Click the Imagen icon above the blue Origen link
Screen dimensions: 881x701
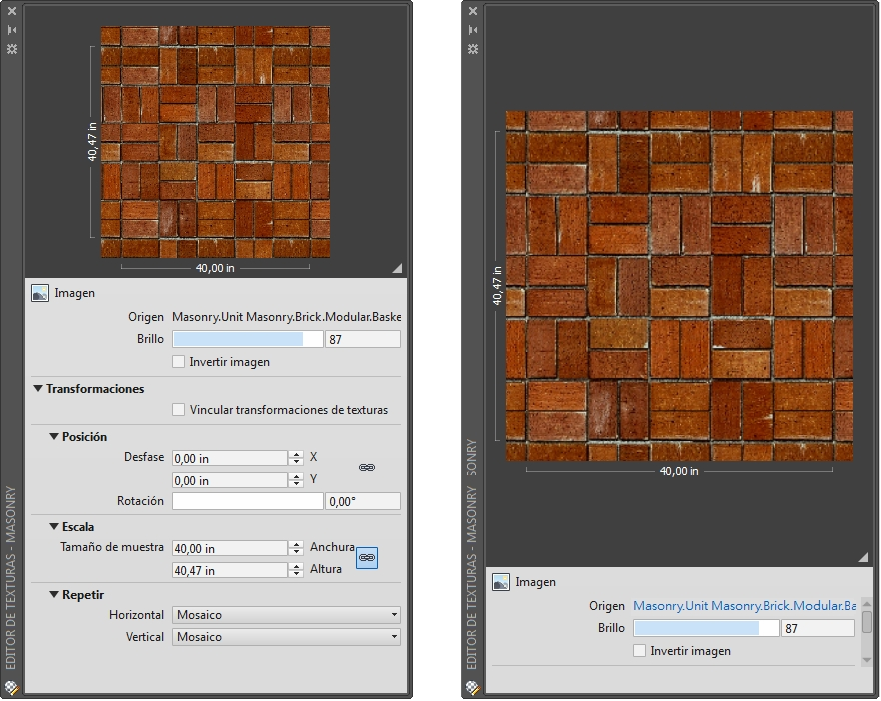tap(500, 582)
